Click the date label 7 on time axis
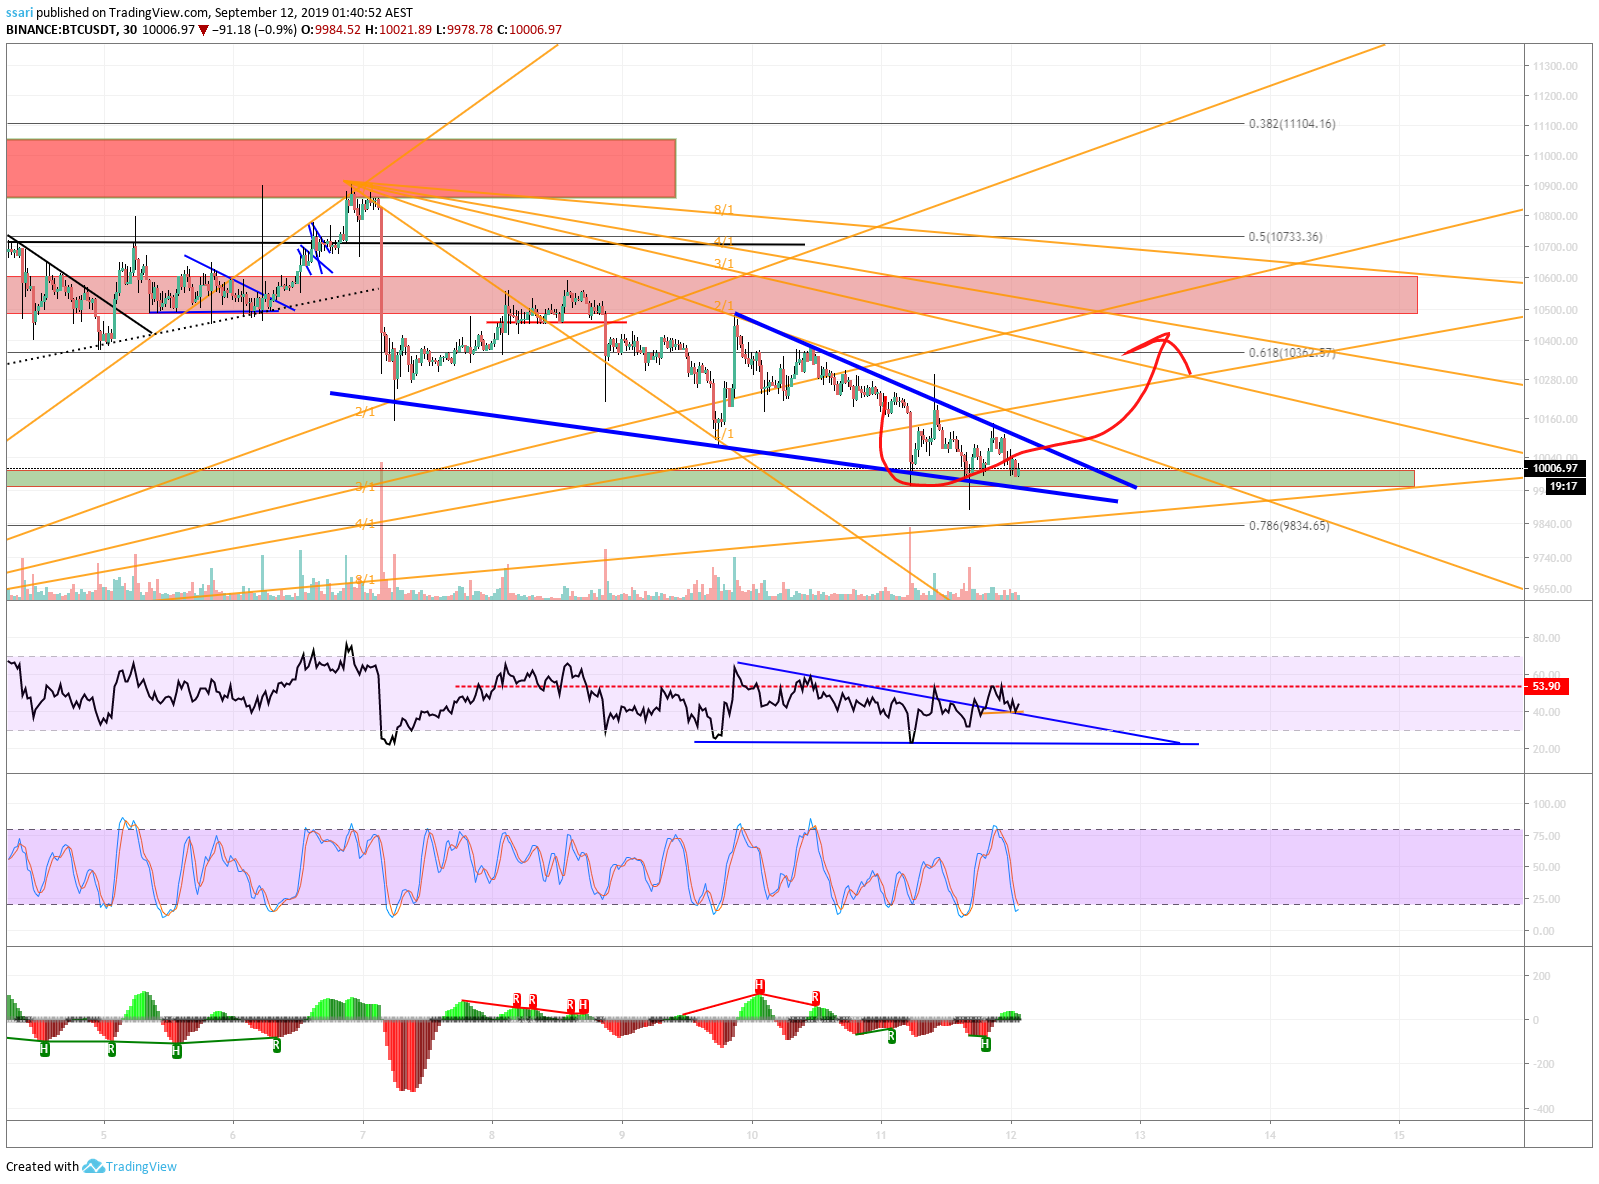The height and width of the screenshot is (1184, 1599). pyautogui.click(x=362, y=1135)
